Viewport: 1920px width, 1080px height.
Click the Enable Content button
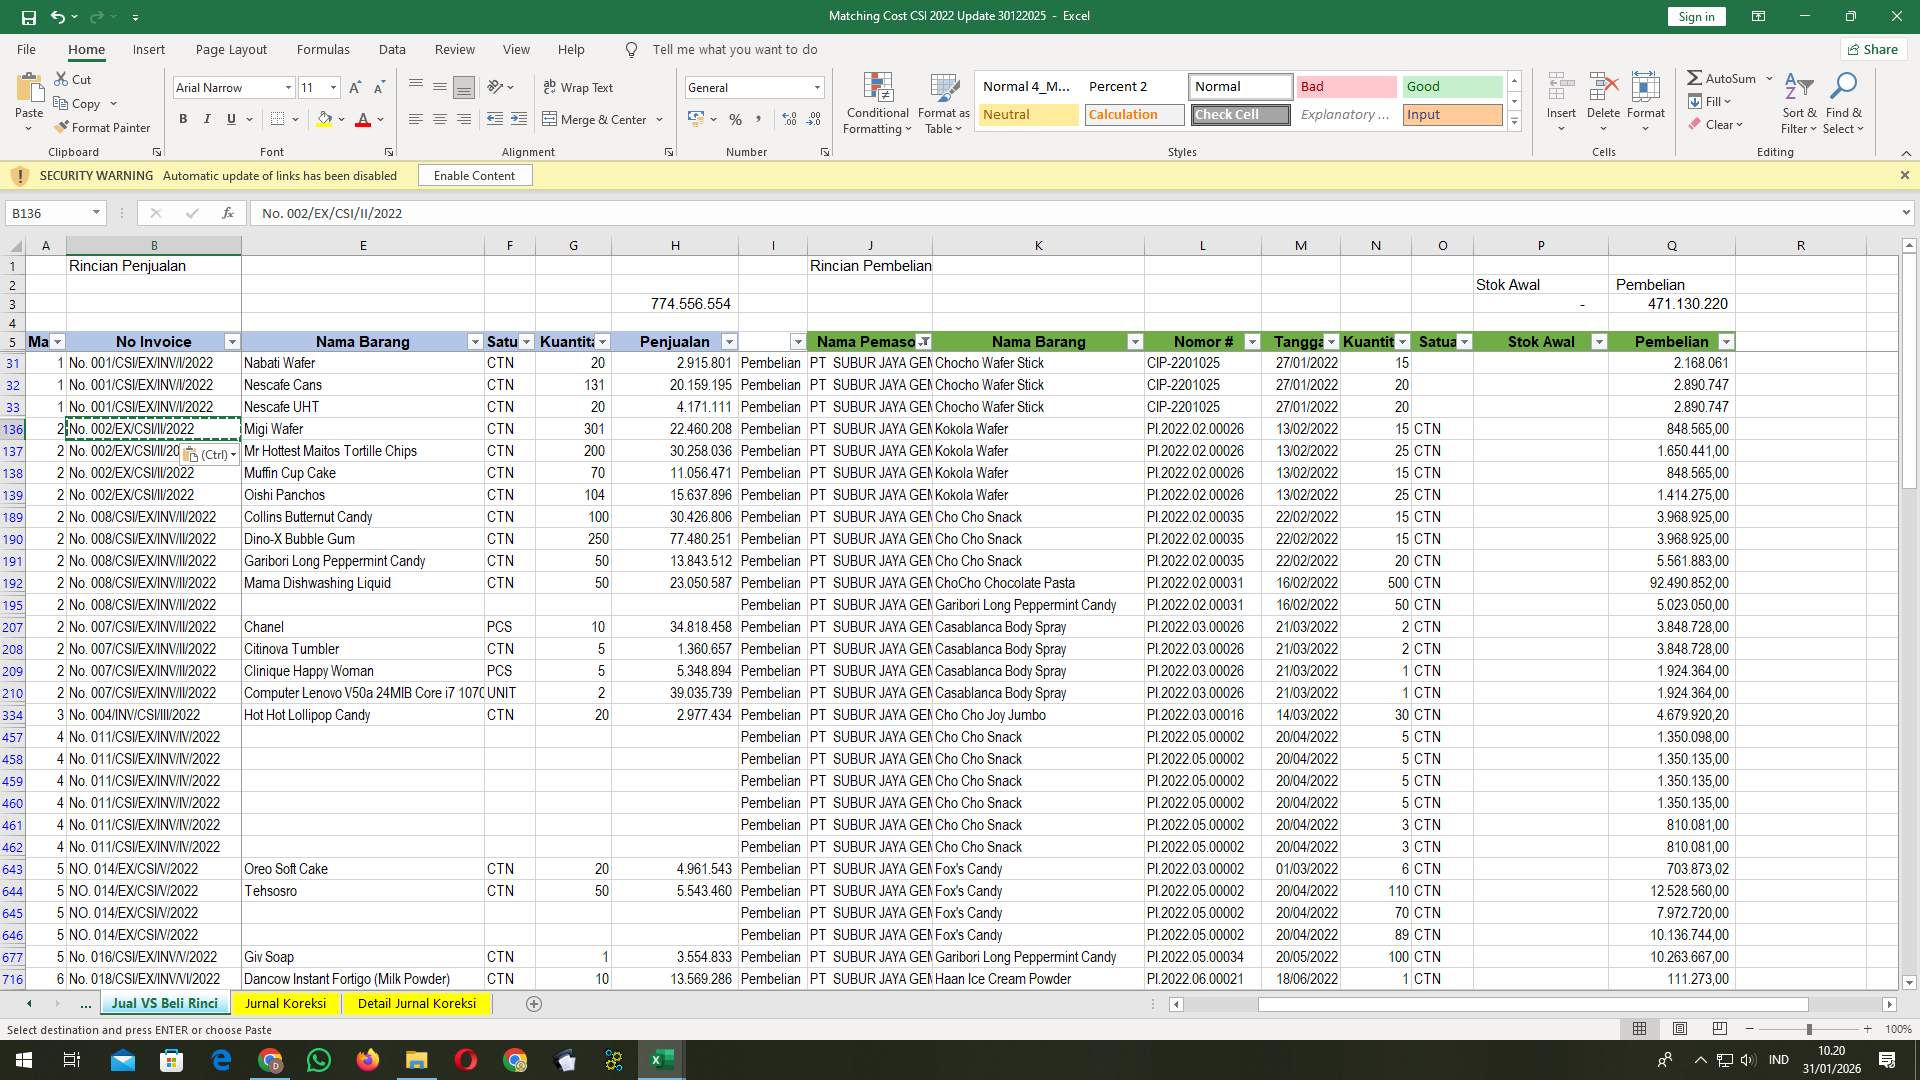coord(474,175)
